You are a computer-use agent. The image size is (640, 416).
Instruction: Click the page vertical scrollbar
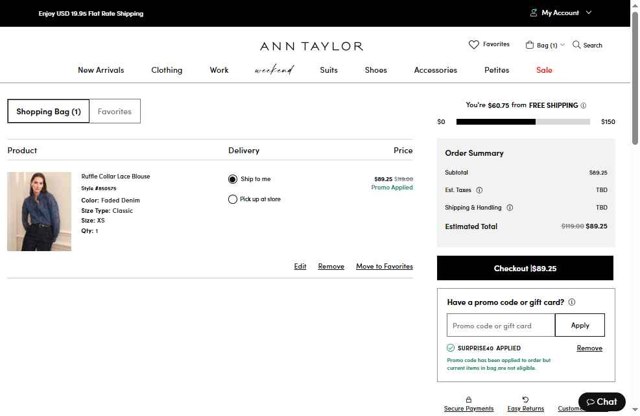click(635, 78)
